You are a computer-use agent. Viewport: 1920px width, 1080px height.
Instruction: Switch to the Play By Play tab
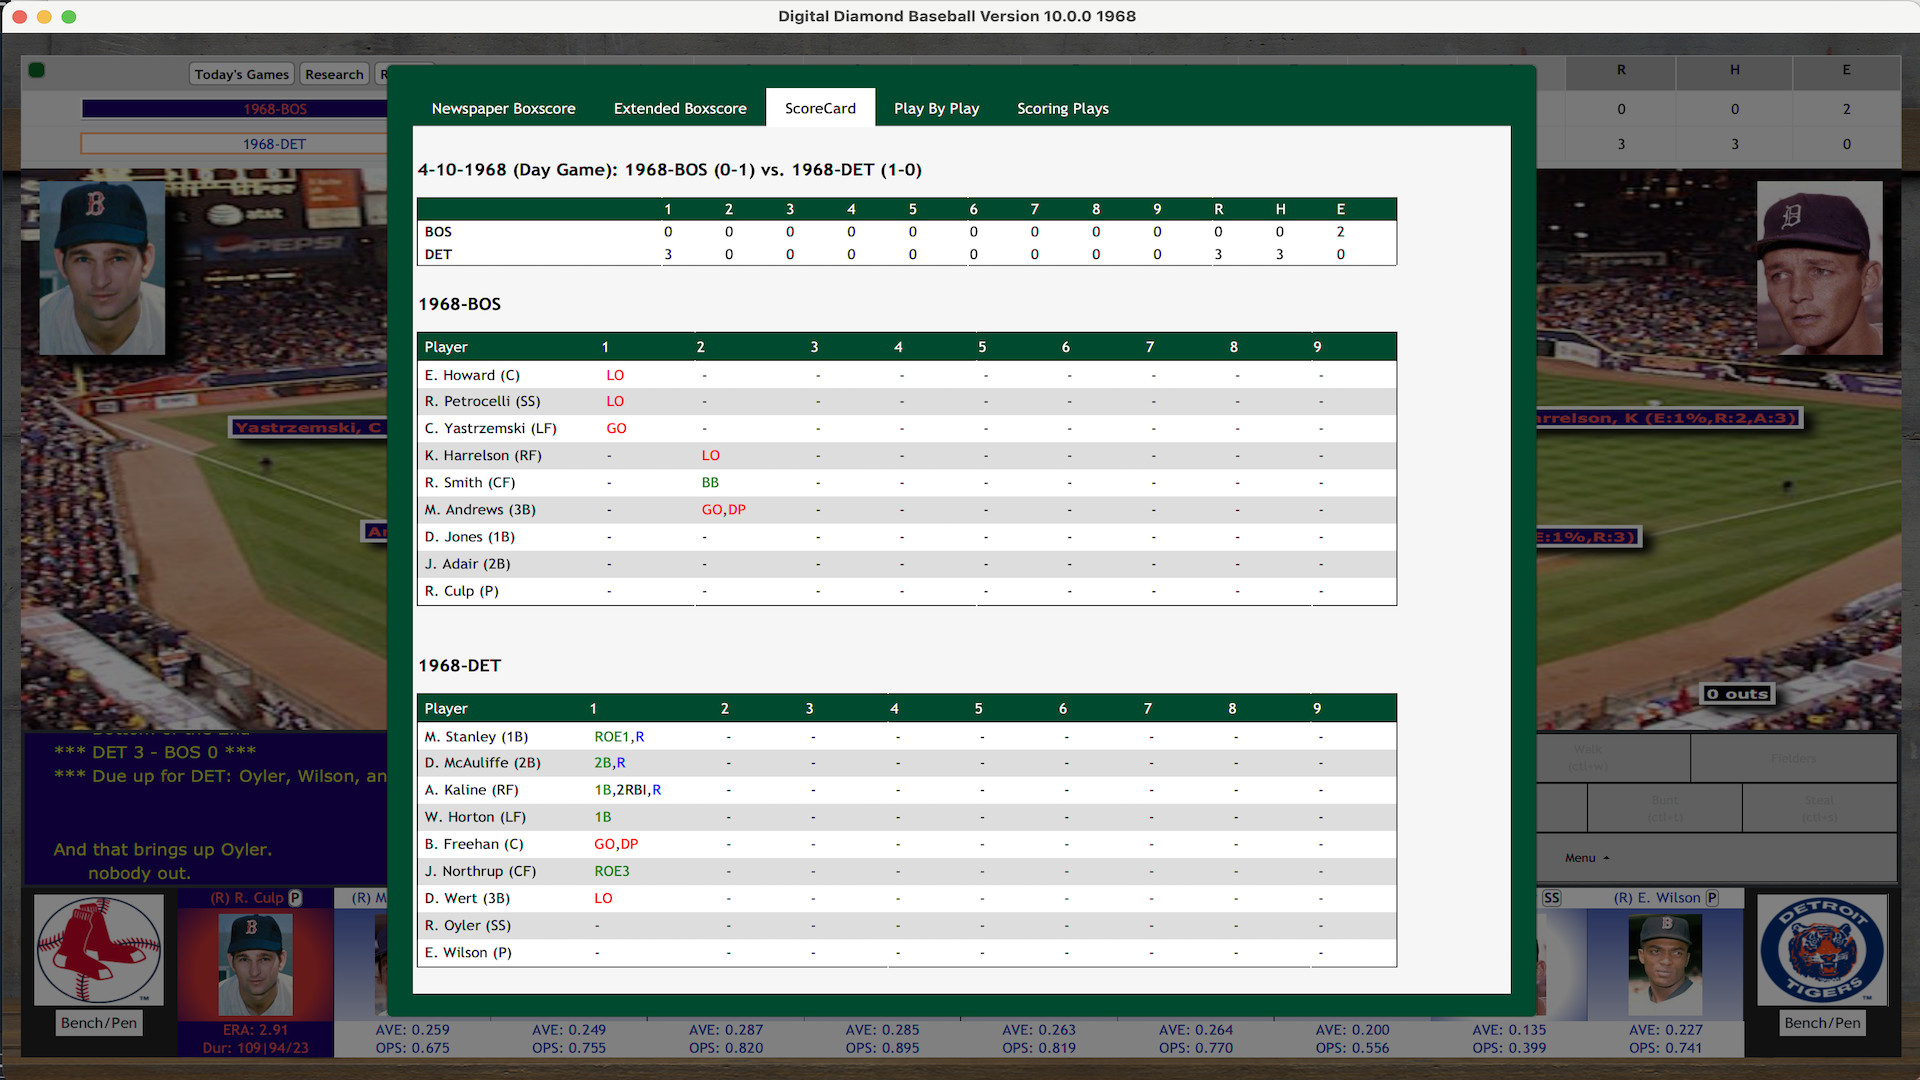[x=938, y=107]
